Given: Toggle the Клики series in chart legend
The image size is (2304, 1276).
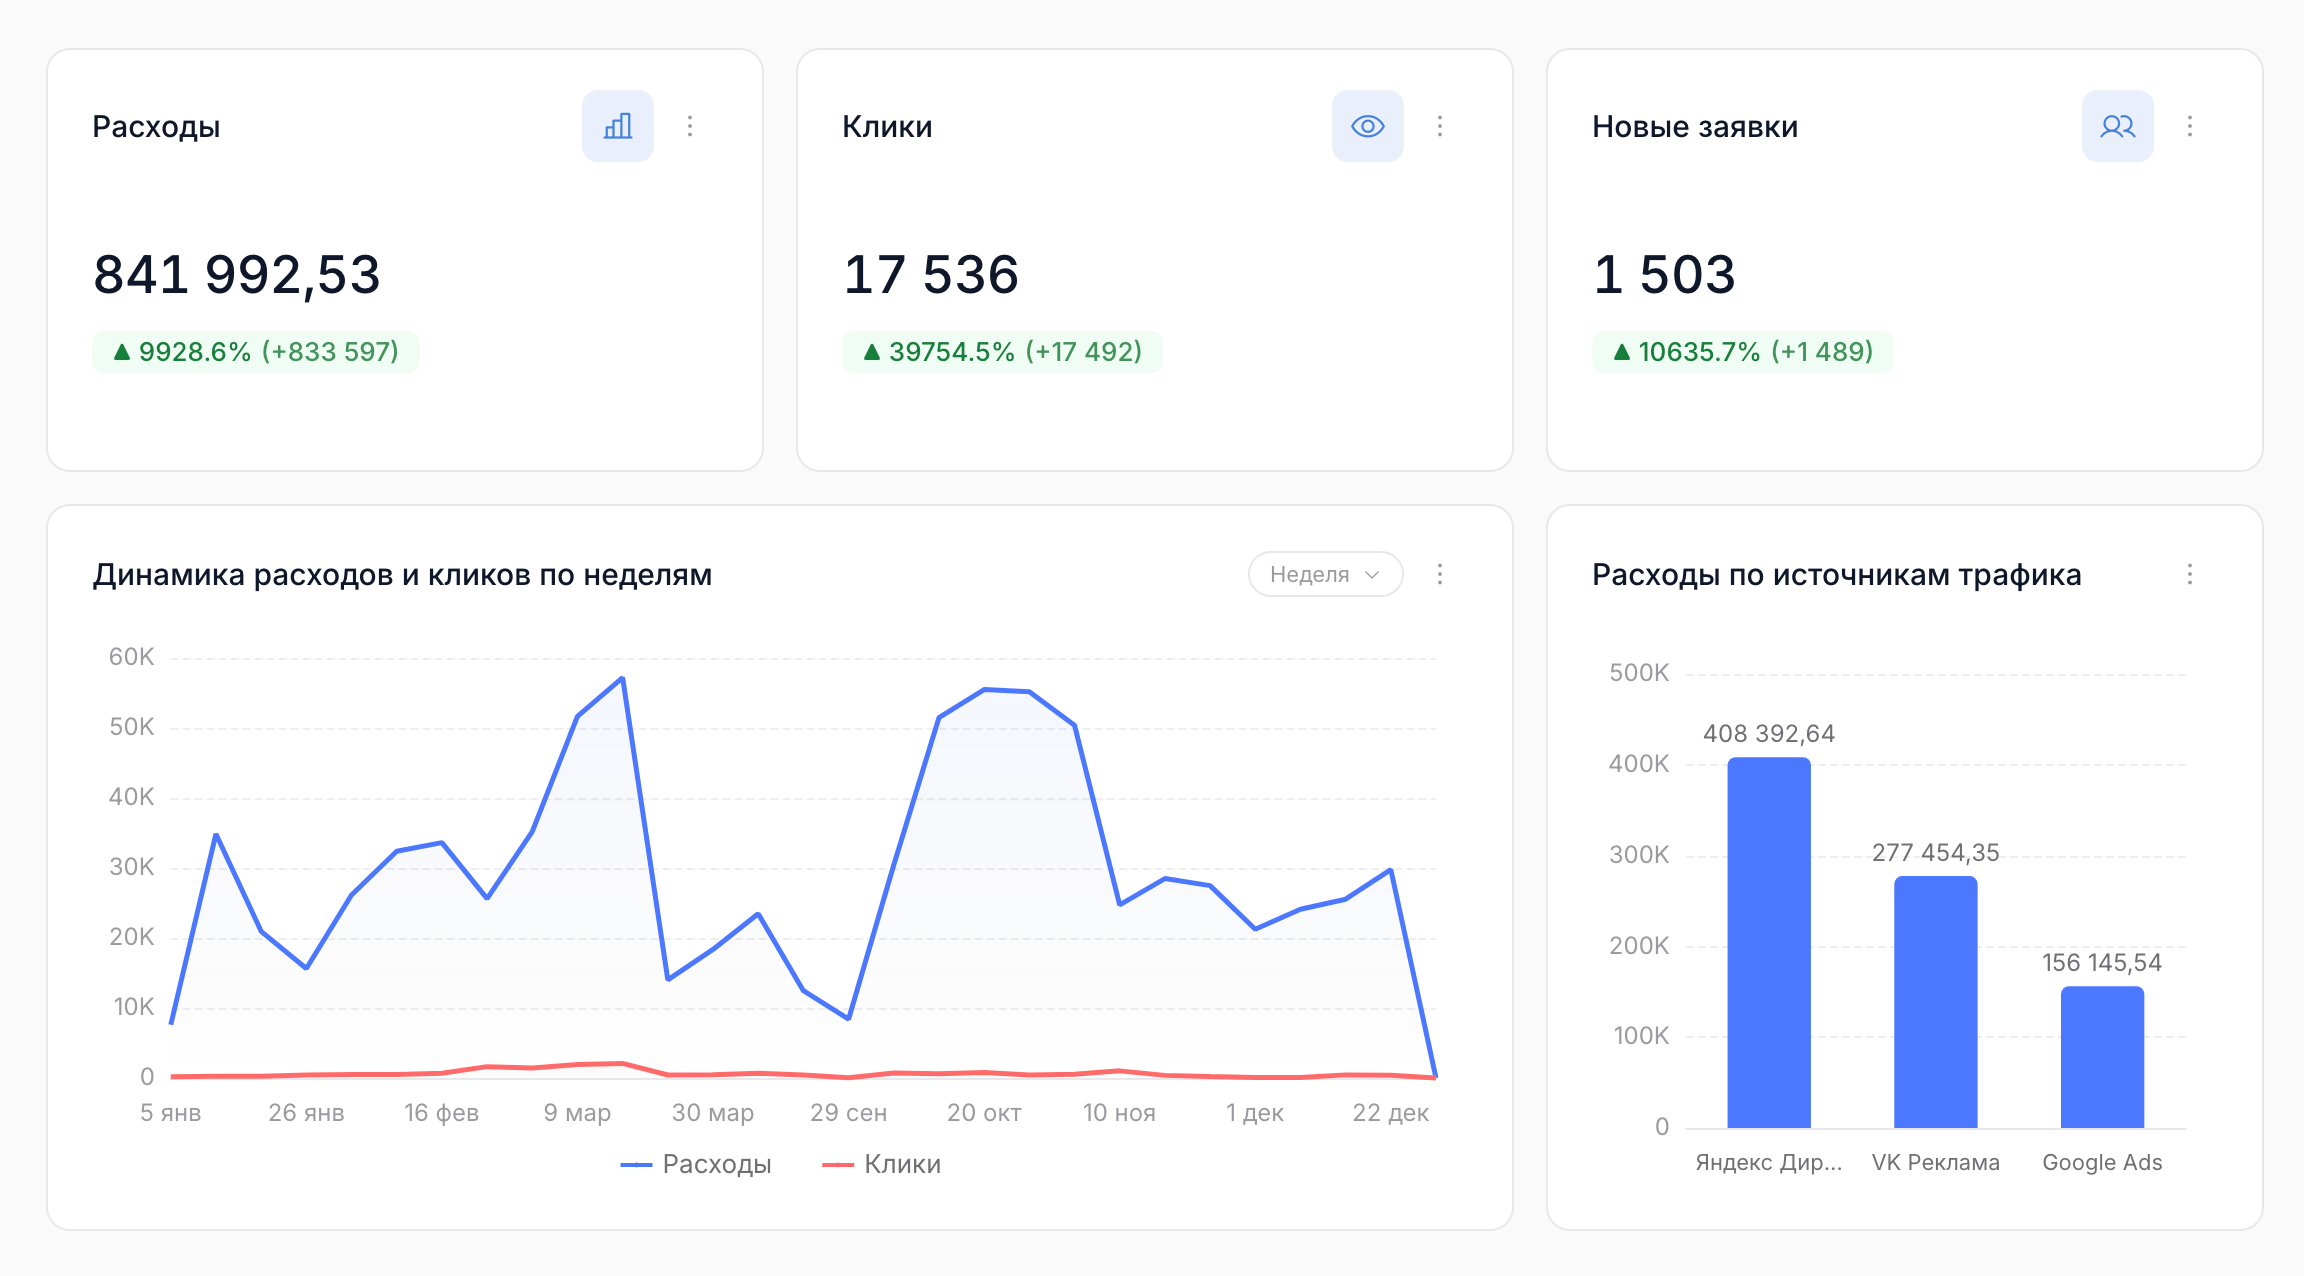Looking at the screenshot, I should coord(881,1164).
